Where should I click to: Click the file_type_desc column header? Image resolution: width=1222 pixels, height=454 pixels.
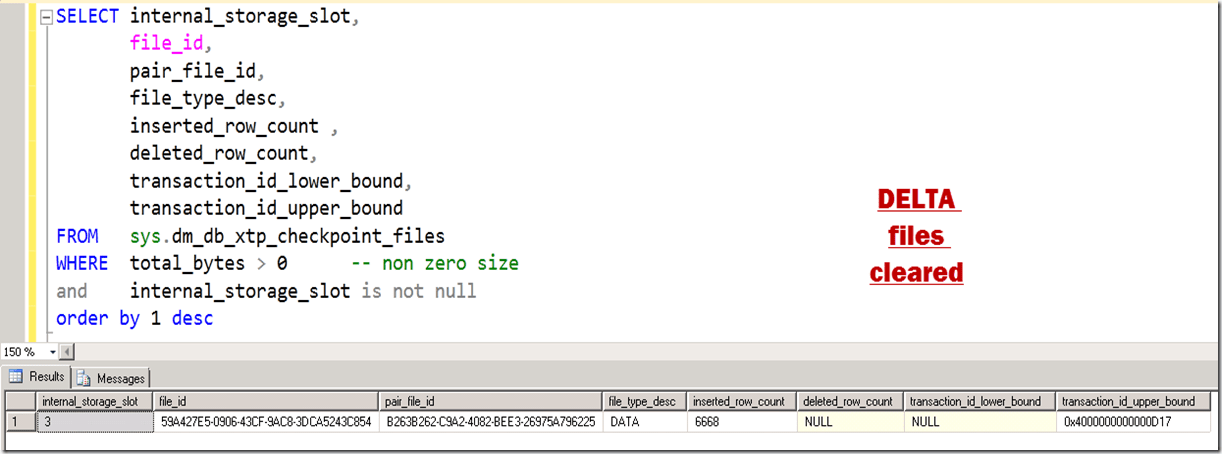pyautogui.click(x=643, y=401)
